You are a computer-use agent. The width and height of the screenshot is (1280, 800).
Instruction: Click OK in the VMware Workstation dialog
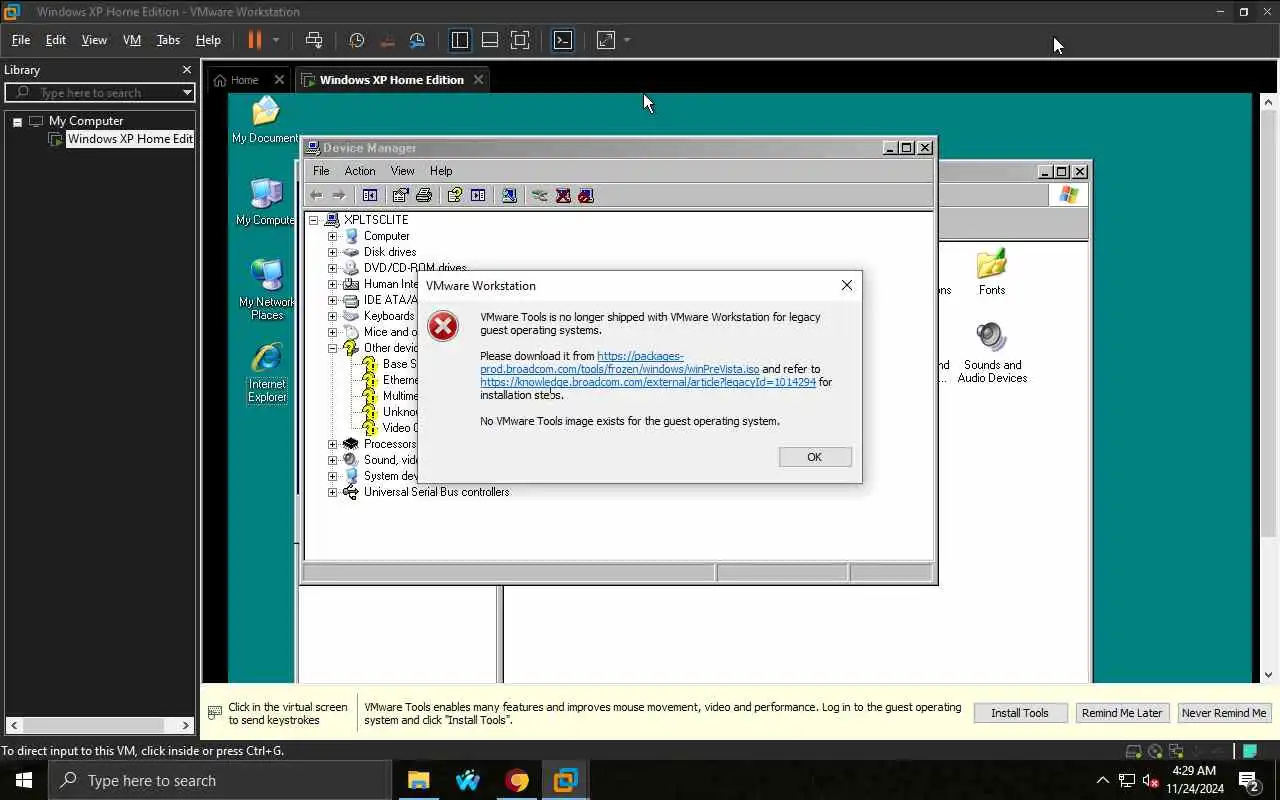[815, 457]
